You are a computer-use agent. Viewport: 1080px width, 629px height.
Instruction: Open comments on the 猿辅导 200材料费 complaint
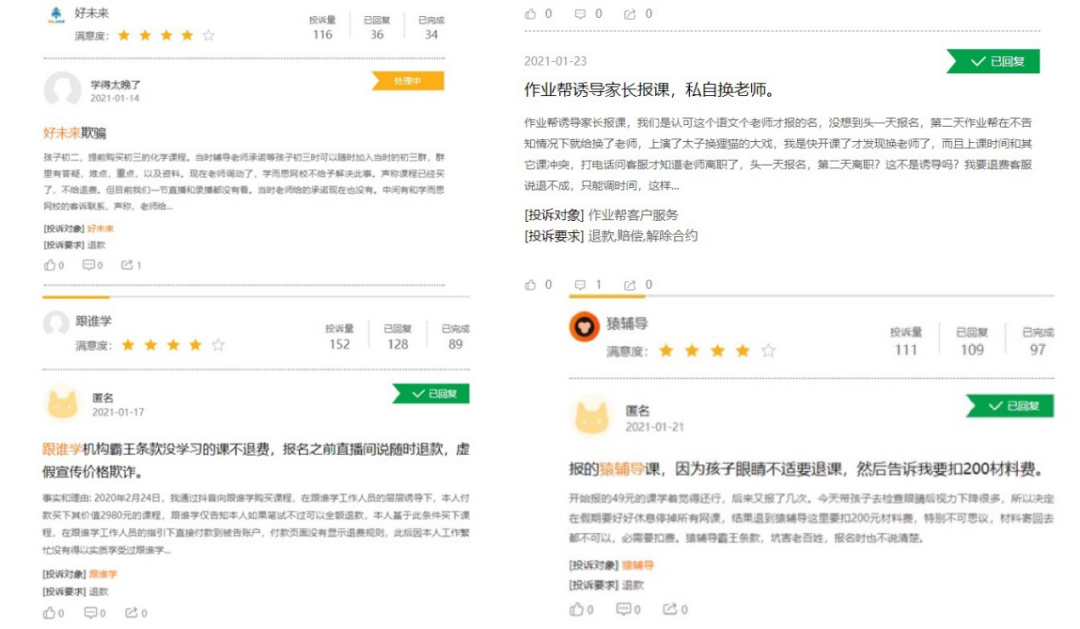point(623,609)
